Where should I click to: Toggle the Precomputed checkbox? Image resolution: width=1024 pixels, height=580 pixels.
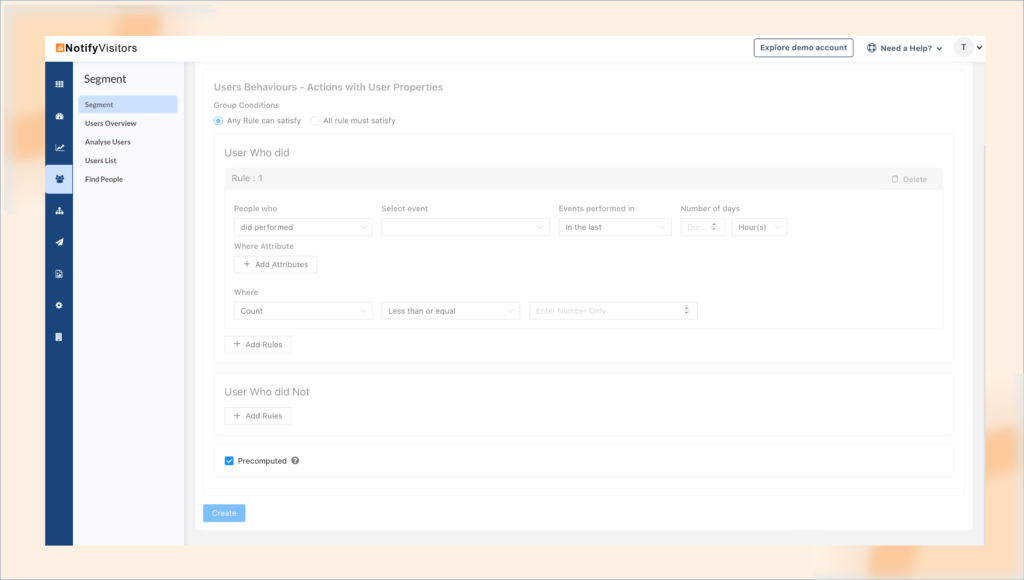click(x=229, y=461)
